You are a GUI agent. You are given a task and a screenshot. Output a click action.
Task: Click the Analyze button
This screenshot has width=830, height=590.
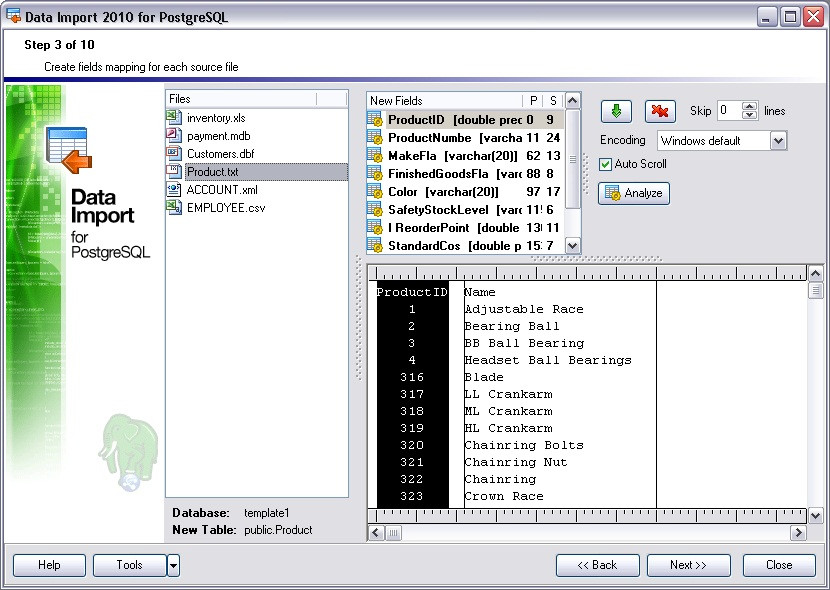pos(634,193)
